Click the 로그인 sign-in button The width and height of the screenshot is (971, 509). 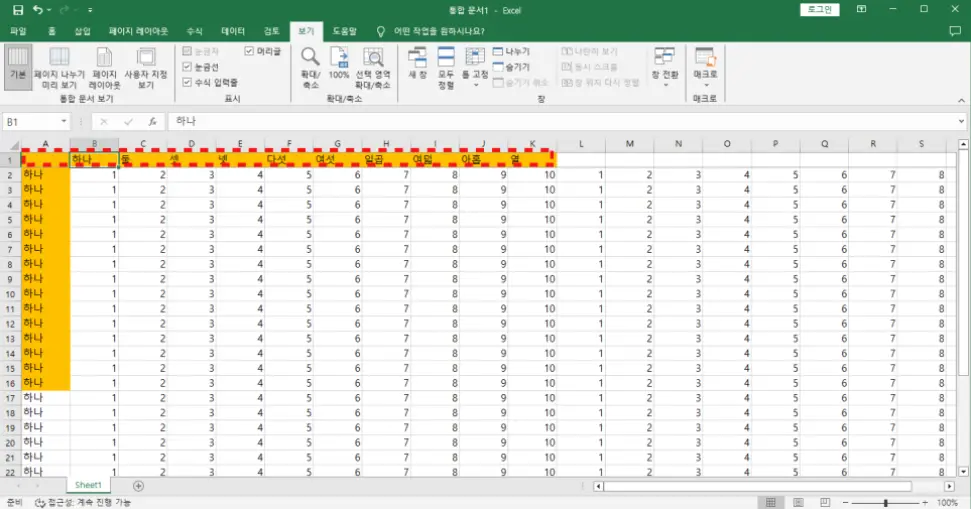820,9
